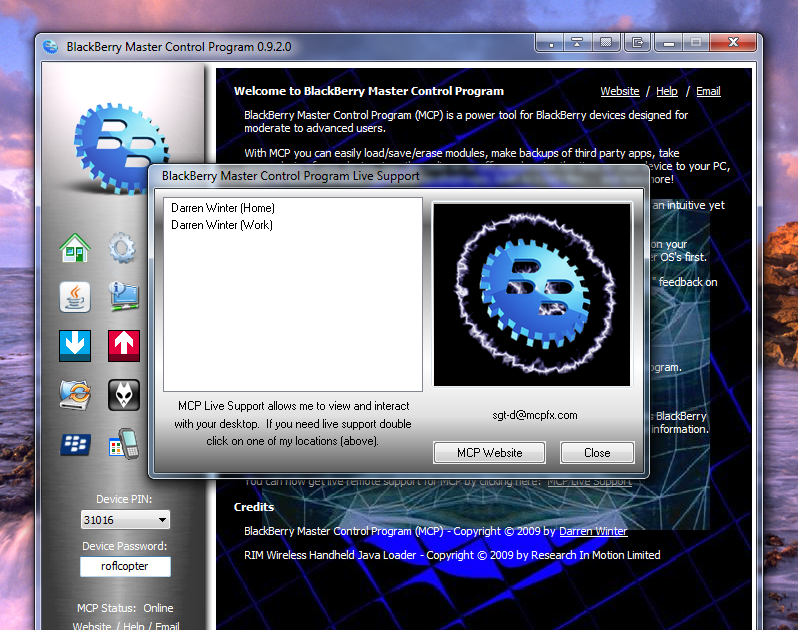The height and width of the screenshot is (630, 798).
Task: Click the Device Password field
Action: [125, 566]
